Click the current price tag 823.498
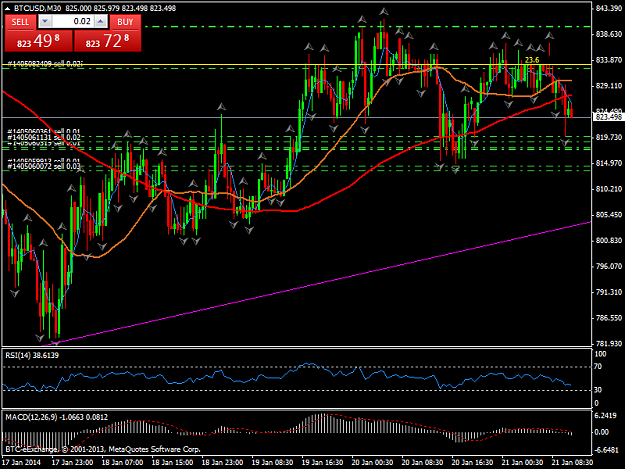The width and height of the screenshot is (625, 469). coord(608,117)
